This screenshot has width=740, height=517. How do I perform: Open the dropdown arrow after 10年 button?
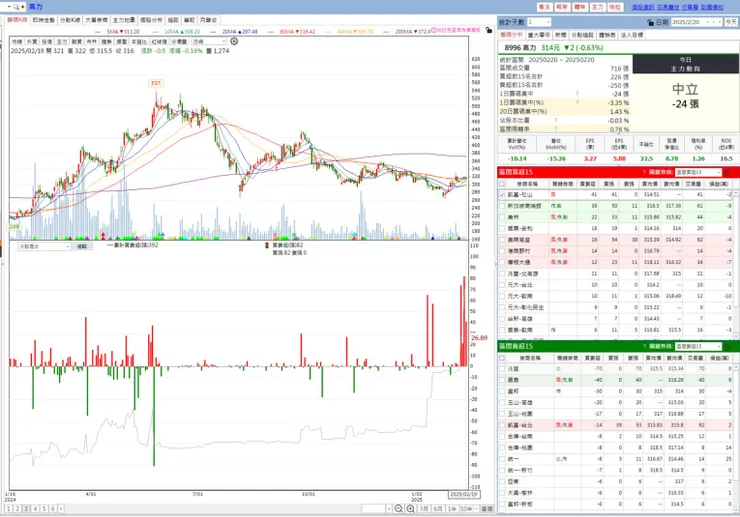click(x=477, y=509)
